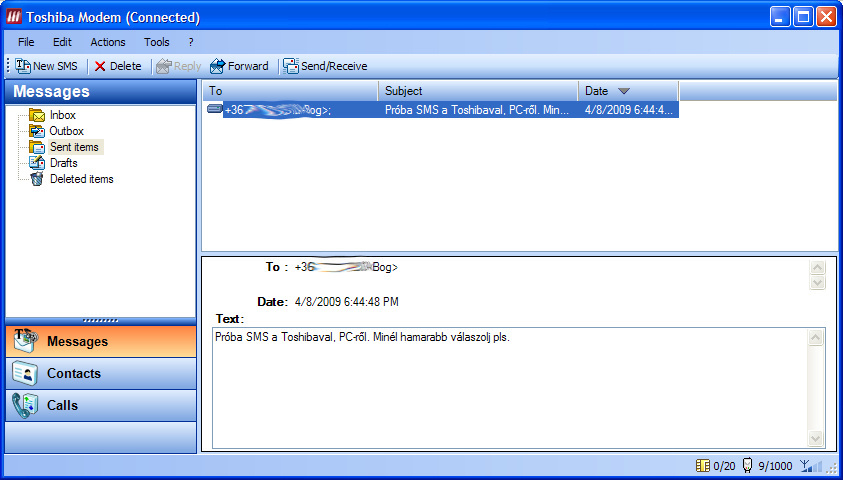Select the Outbox folder icon
The width and height of the screenshot is (843, 480).
(x=37, y=131)
